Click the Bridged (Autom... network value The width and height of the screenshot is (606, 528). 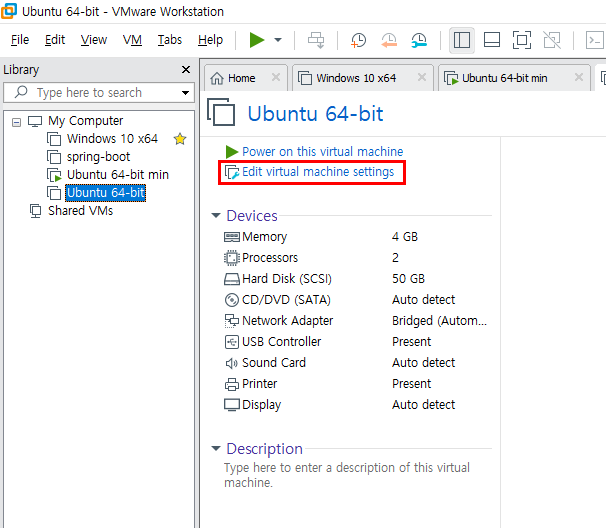[x=439, y=321]
